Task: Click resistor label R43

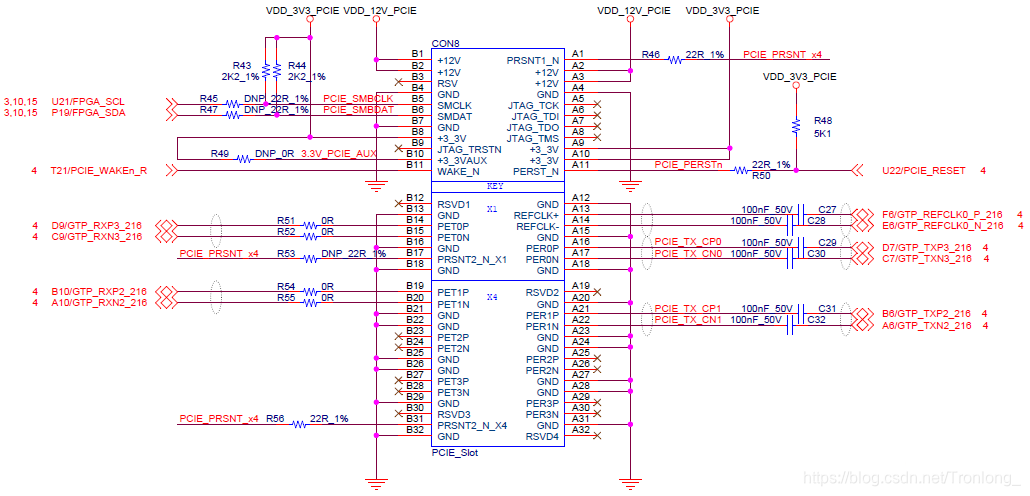Action: coord(242,66)
